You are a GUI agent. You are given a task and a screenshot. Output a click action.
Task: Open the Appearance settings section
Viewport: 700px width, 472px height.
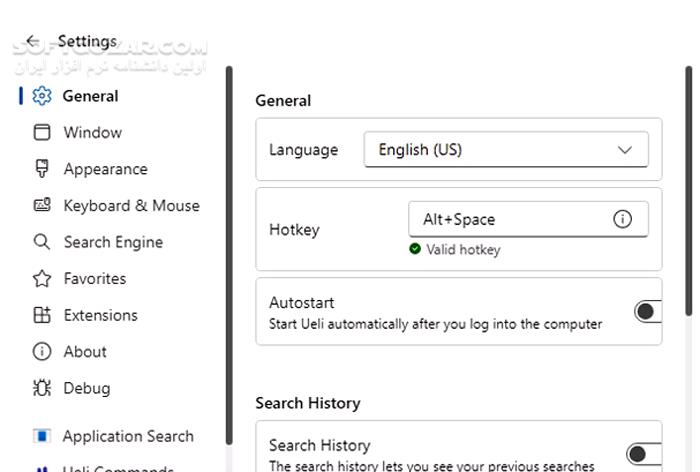(116, 169)
